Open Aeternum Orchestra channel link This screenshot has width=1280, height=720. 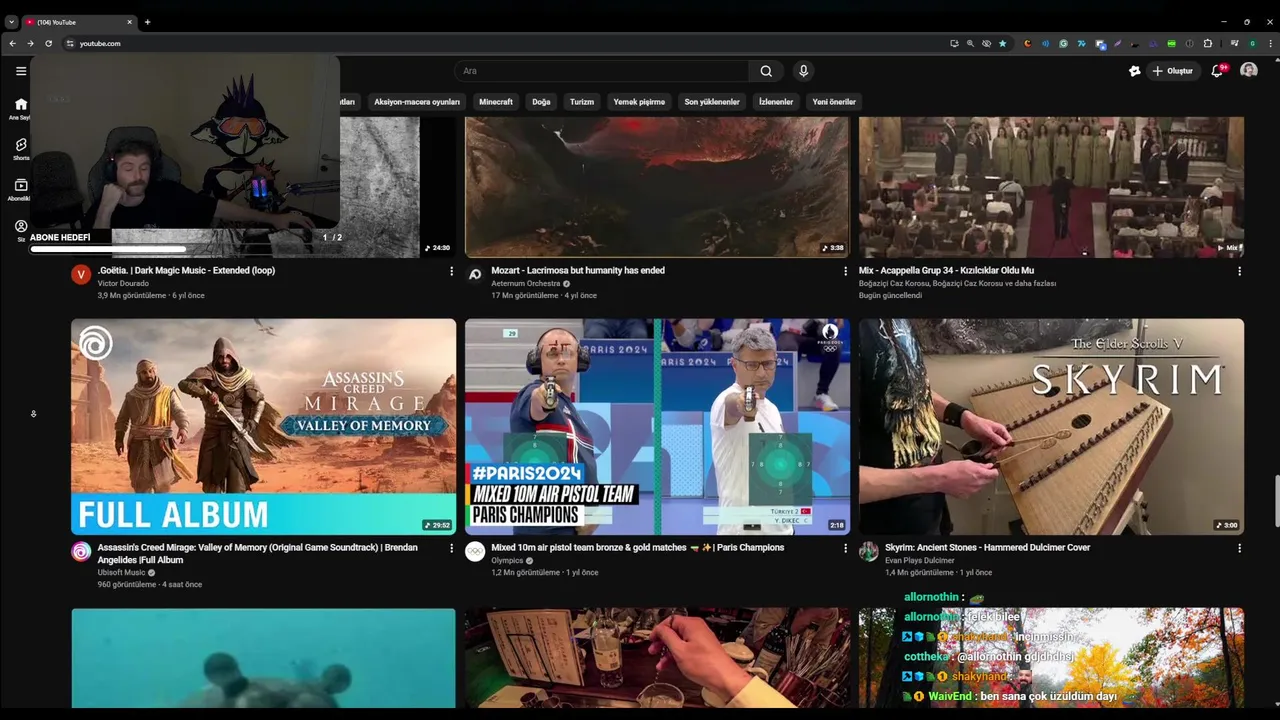(x=526, y=283)
